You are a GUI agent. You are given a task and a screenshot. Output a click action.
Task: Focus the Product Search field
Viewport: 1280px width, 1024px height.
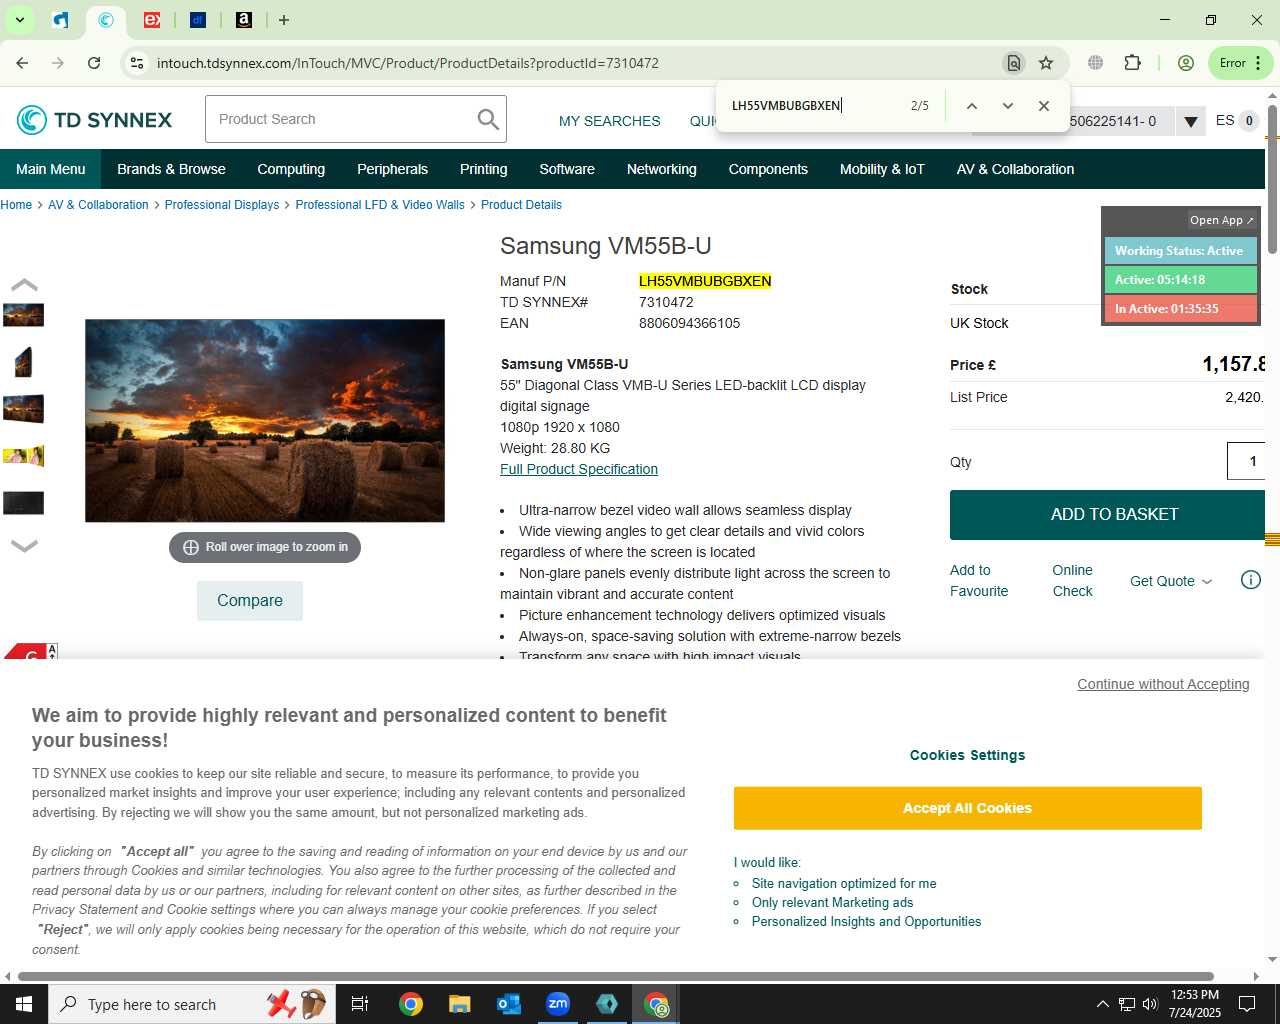tap(340, 119)
